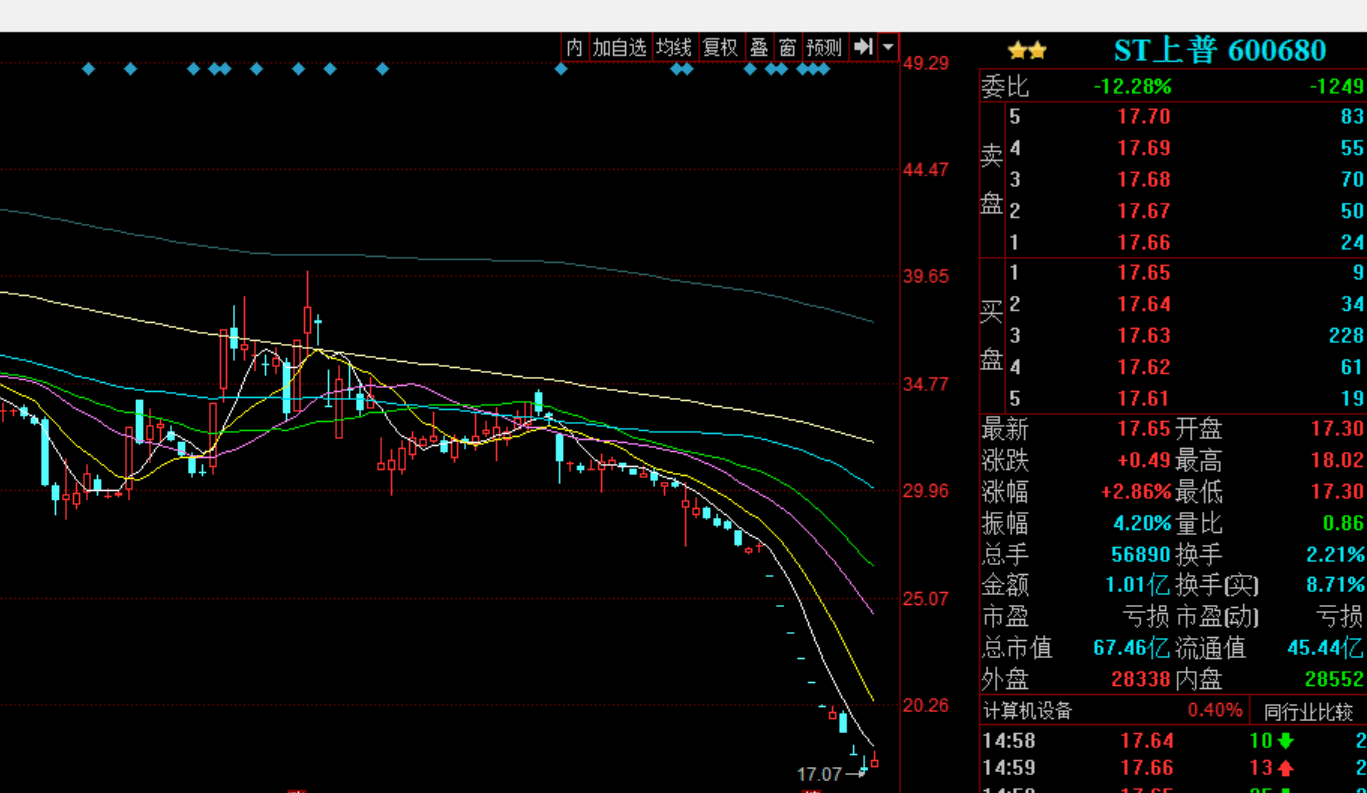
Task: Click the 卖盘 sell-side label
Action: 991,180
